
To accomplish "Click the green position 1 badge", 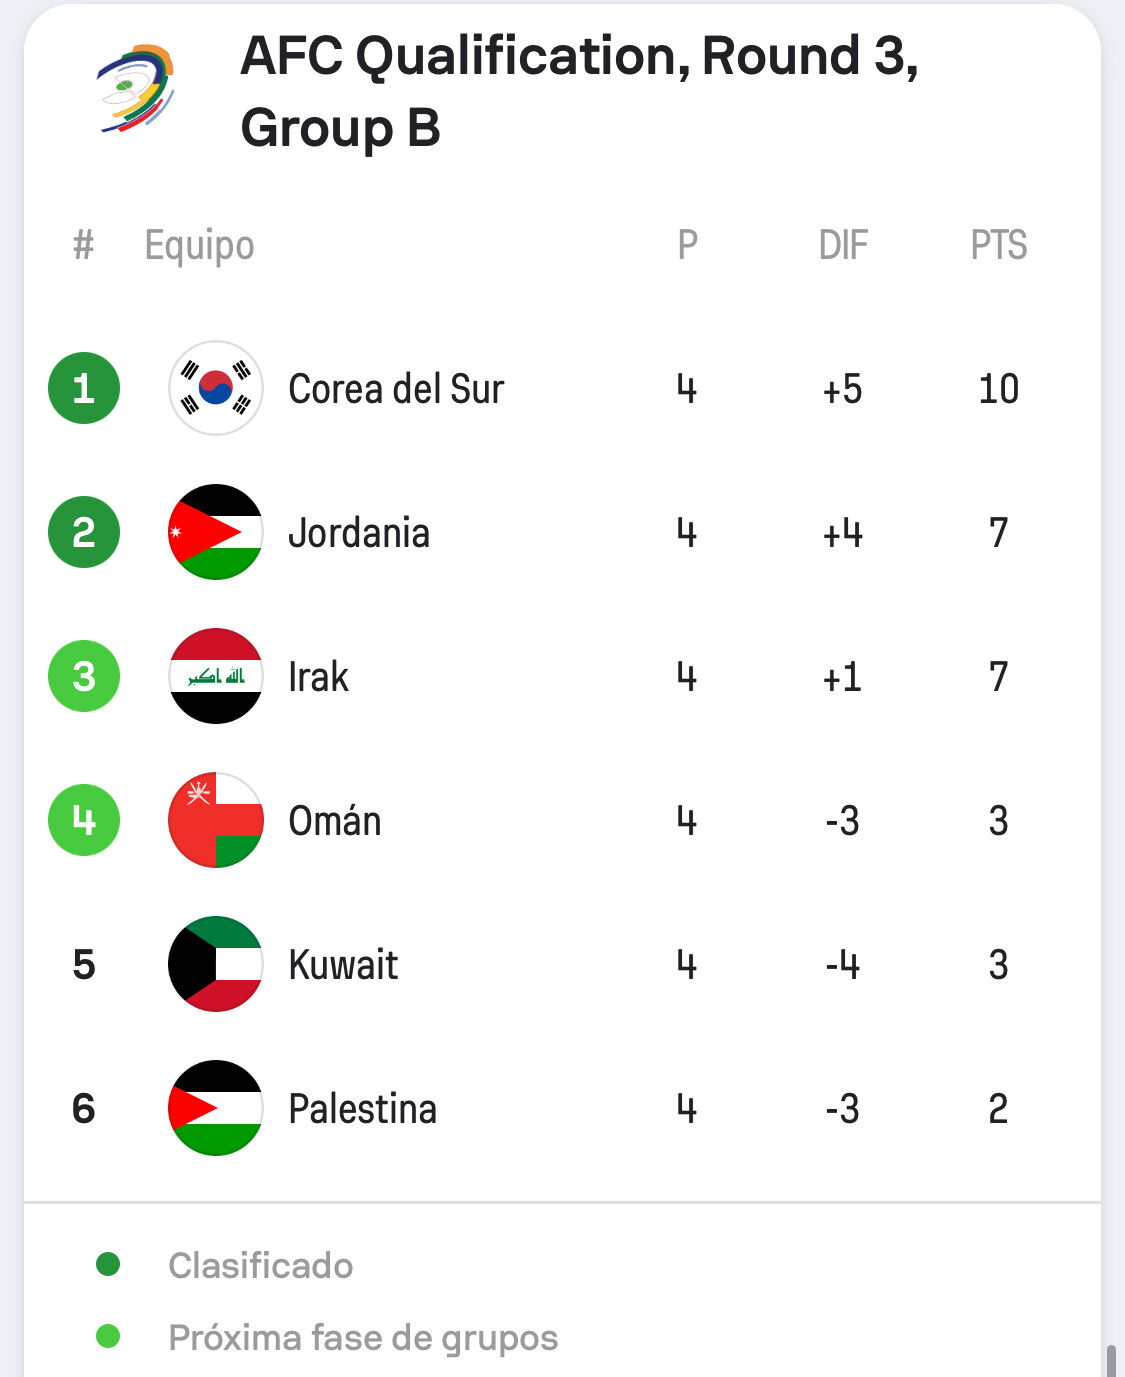I will (84, 388).
